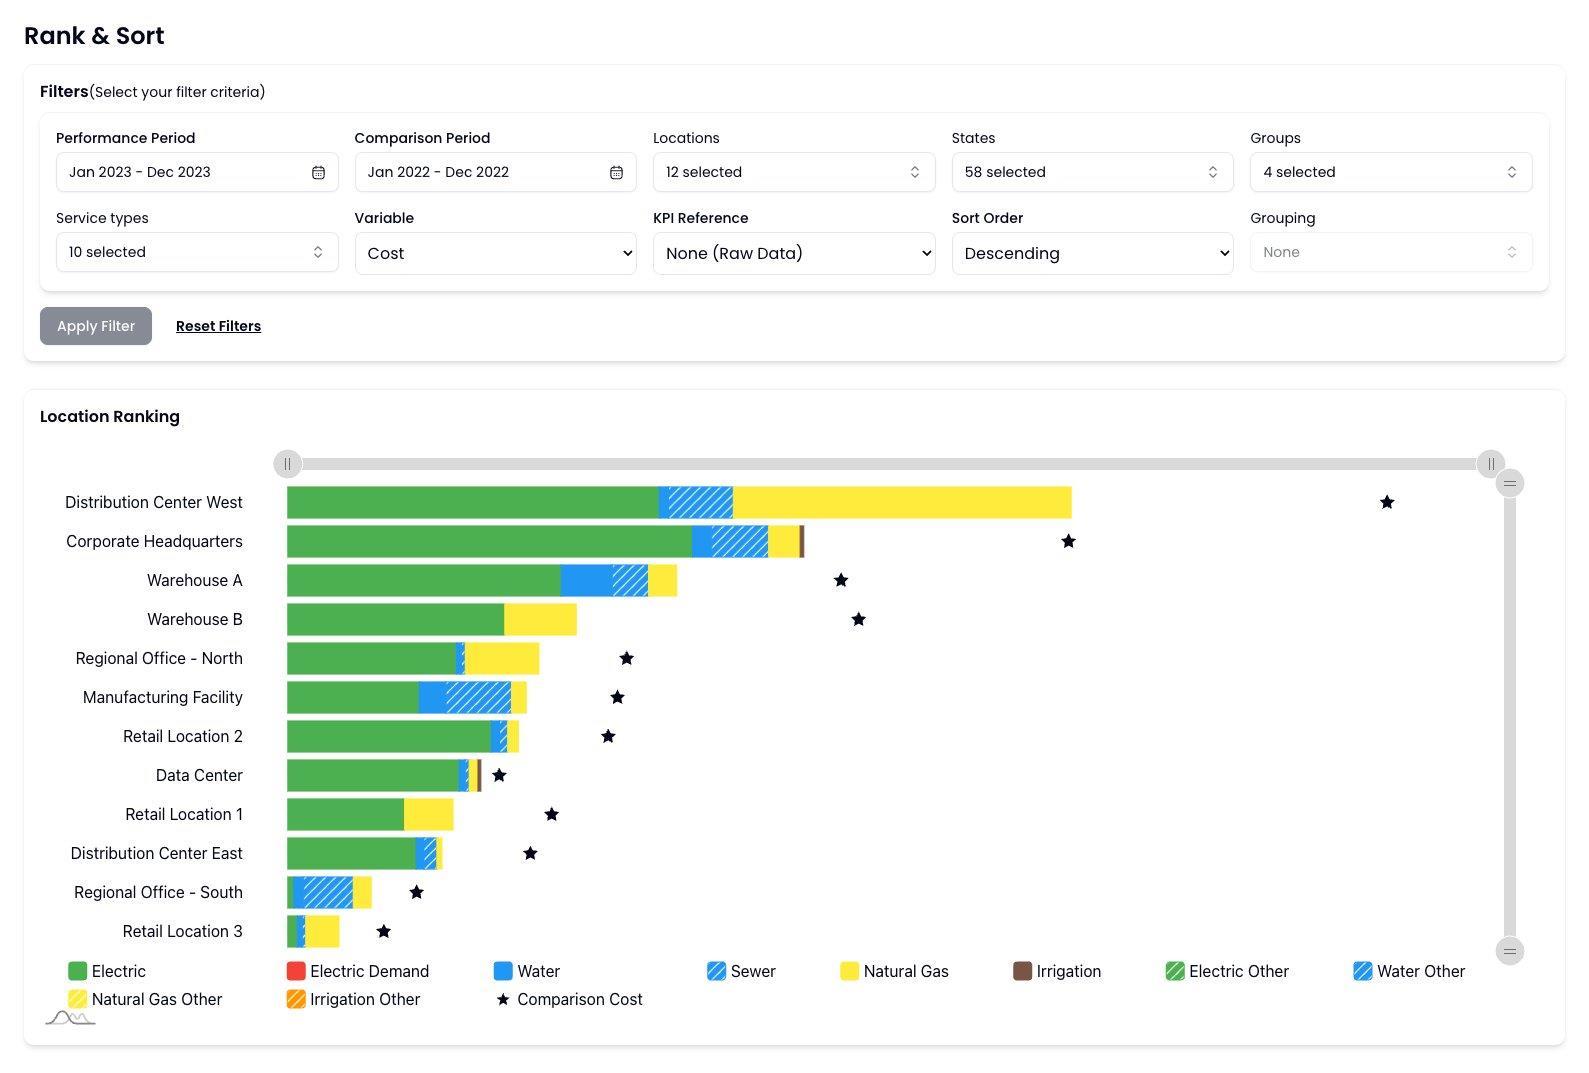Toggle the Comparison Cost legend series
This screenshot has height=1073, width=1589.
569,999
